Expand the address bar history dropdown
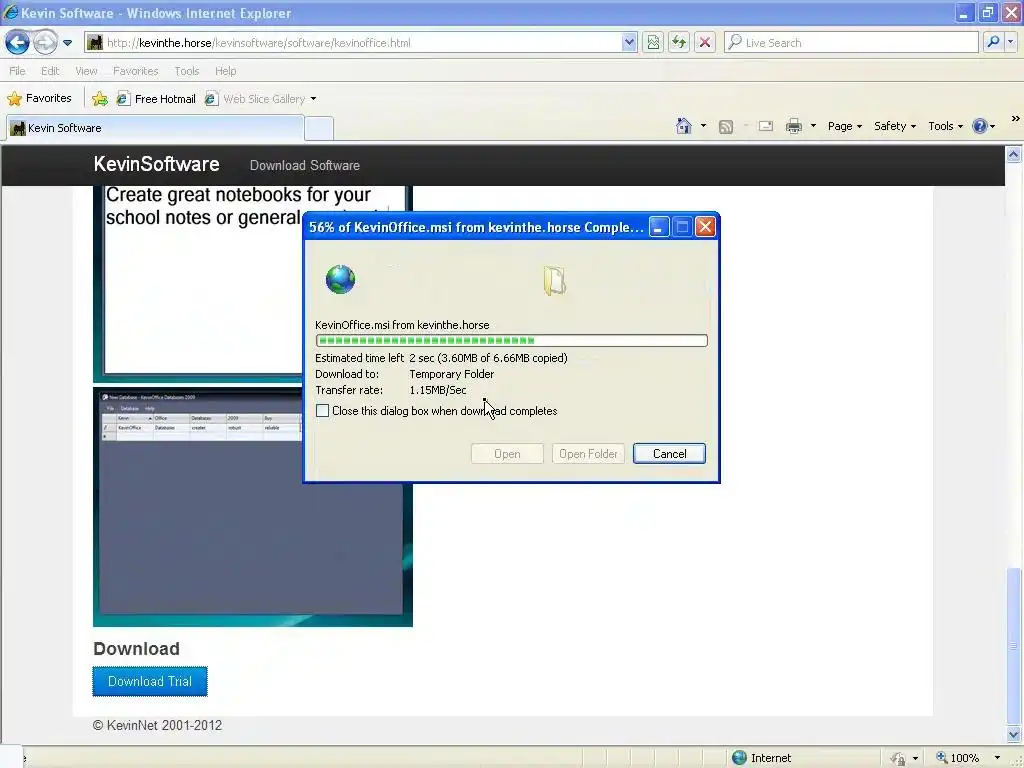The height and width of the screenshot is (768, 1024). click(x=629, y=43)
